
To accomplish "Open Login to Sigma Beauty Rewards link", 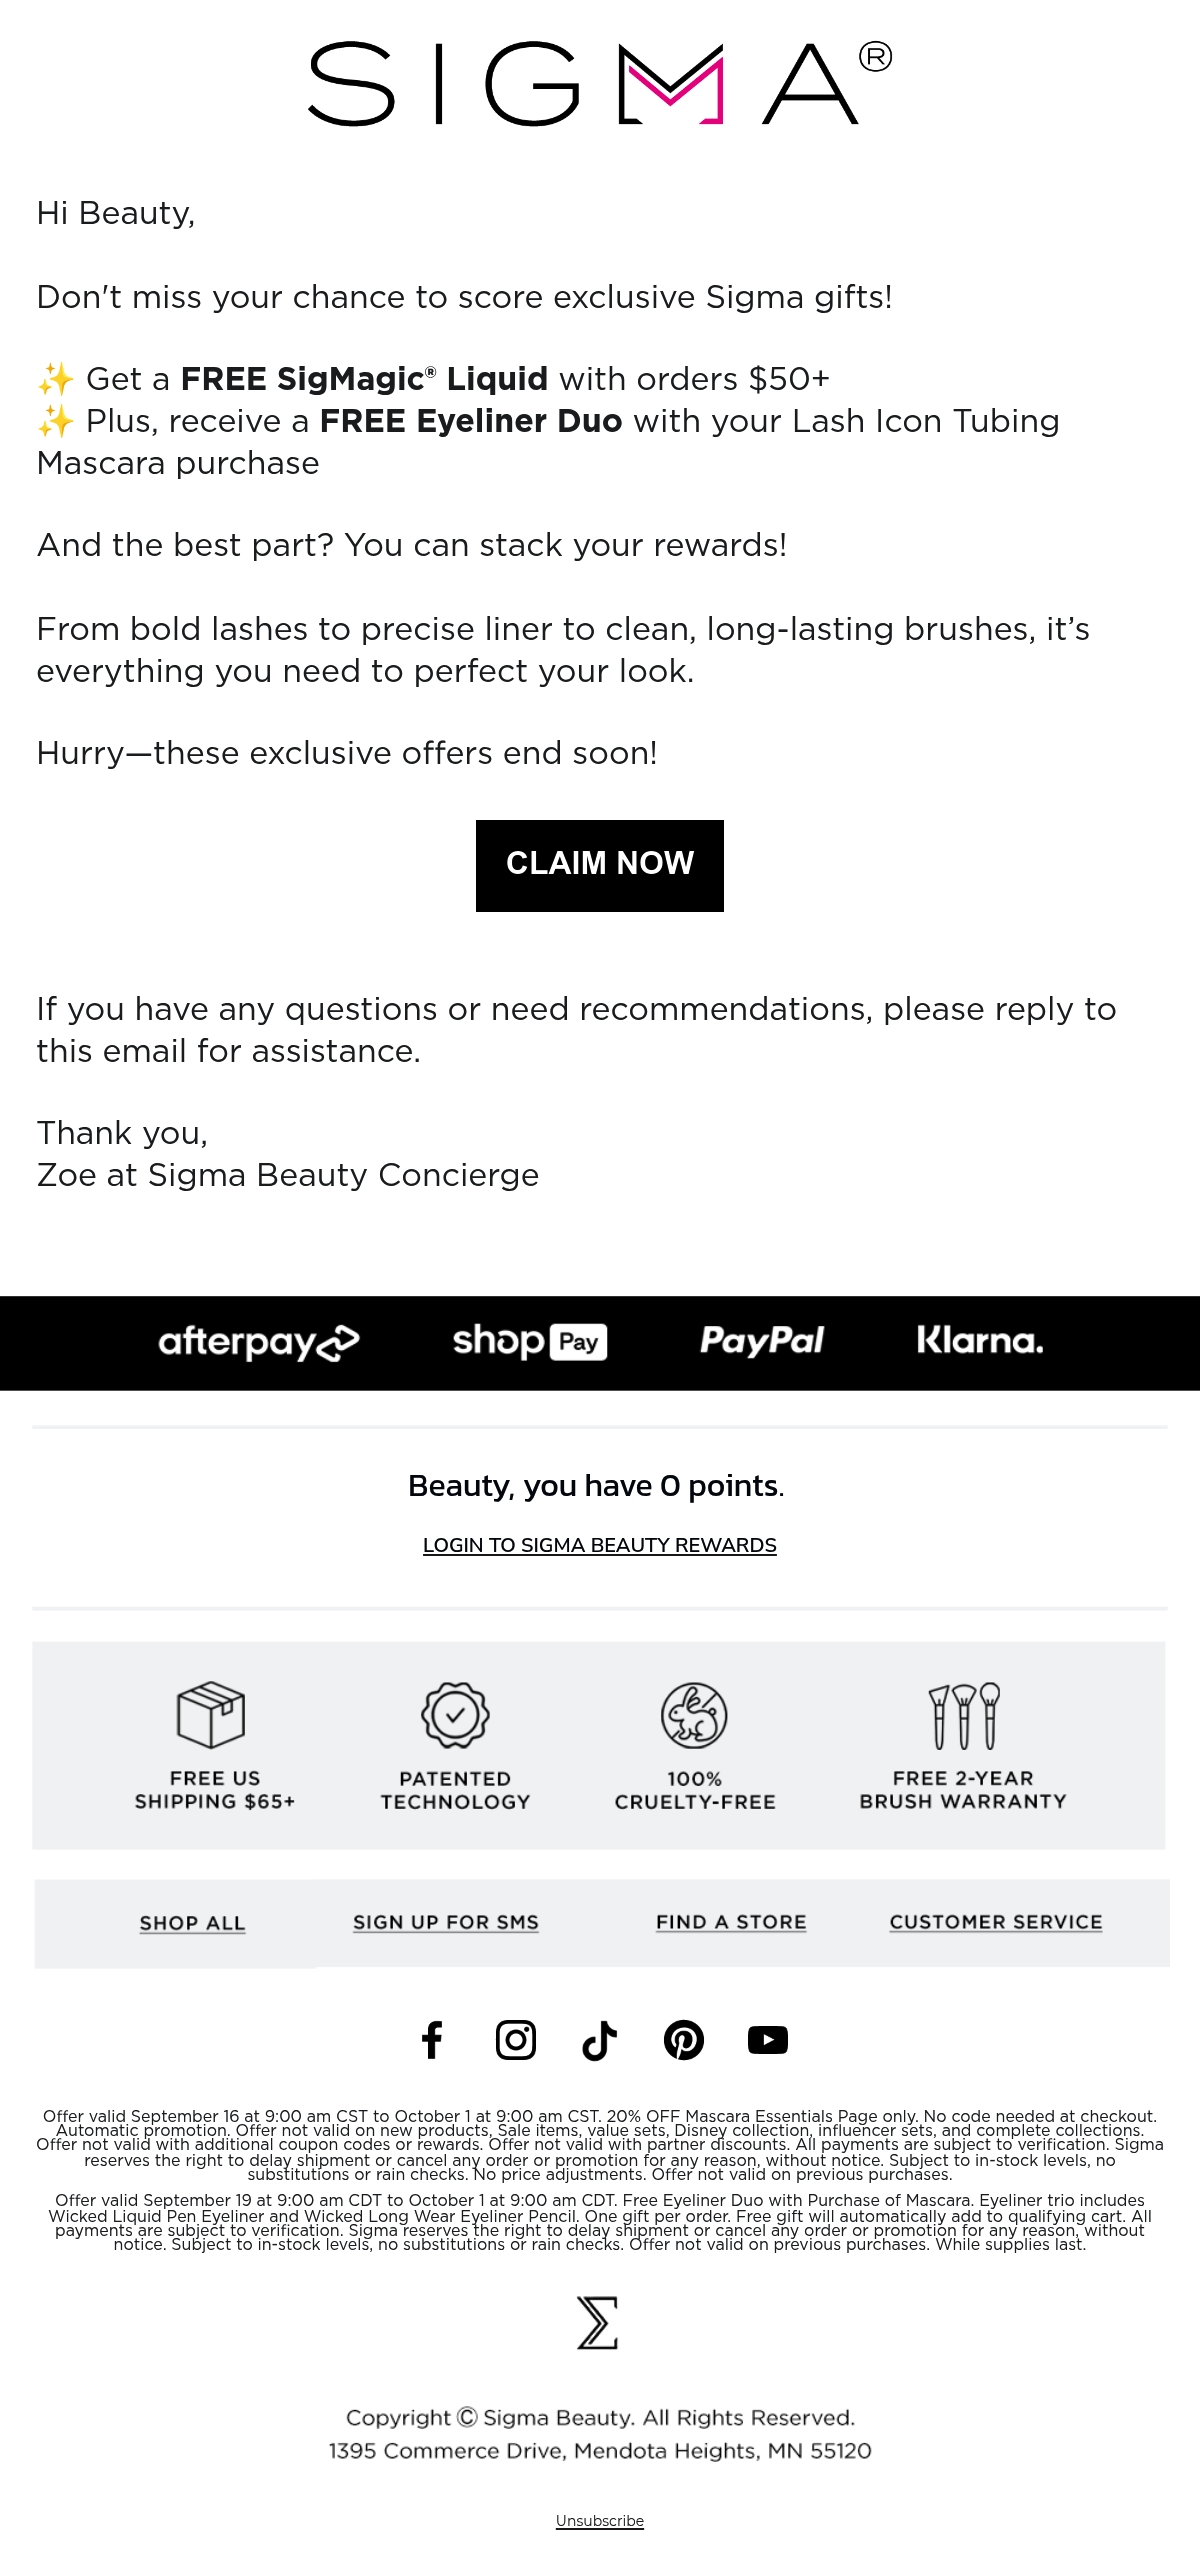I will click(x=600, y=1545).
